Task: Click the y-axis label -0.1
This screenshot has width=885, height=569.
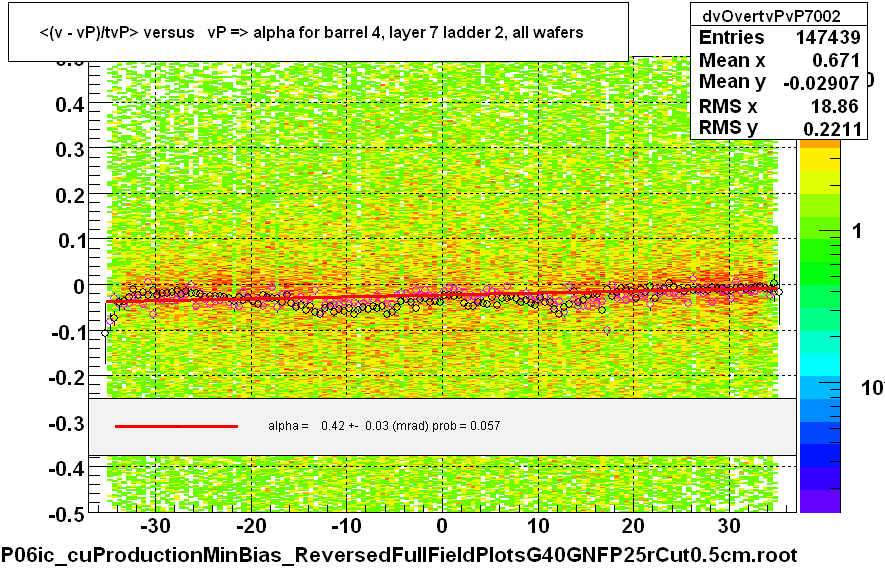Action: [x=67, y=332]
